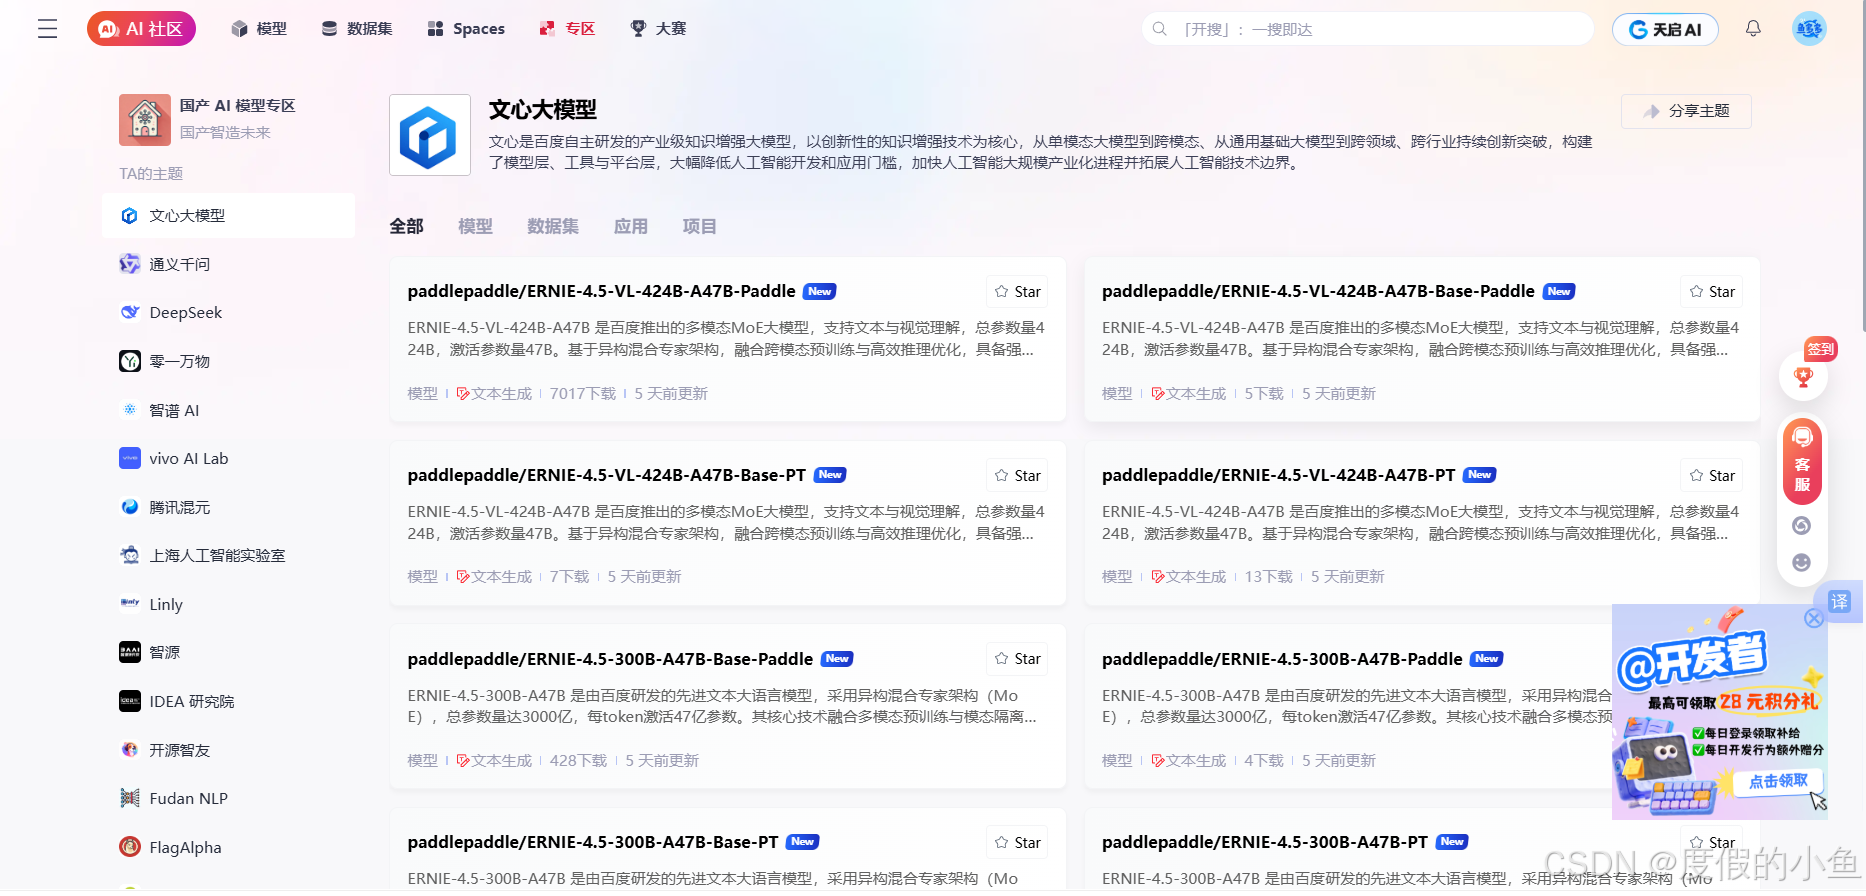Click the 译 translate icon
1866x896 pixels.
tap(1839, 602)
